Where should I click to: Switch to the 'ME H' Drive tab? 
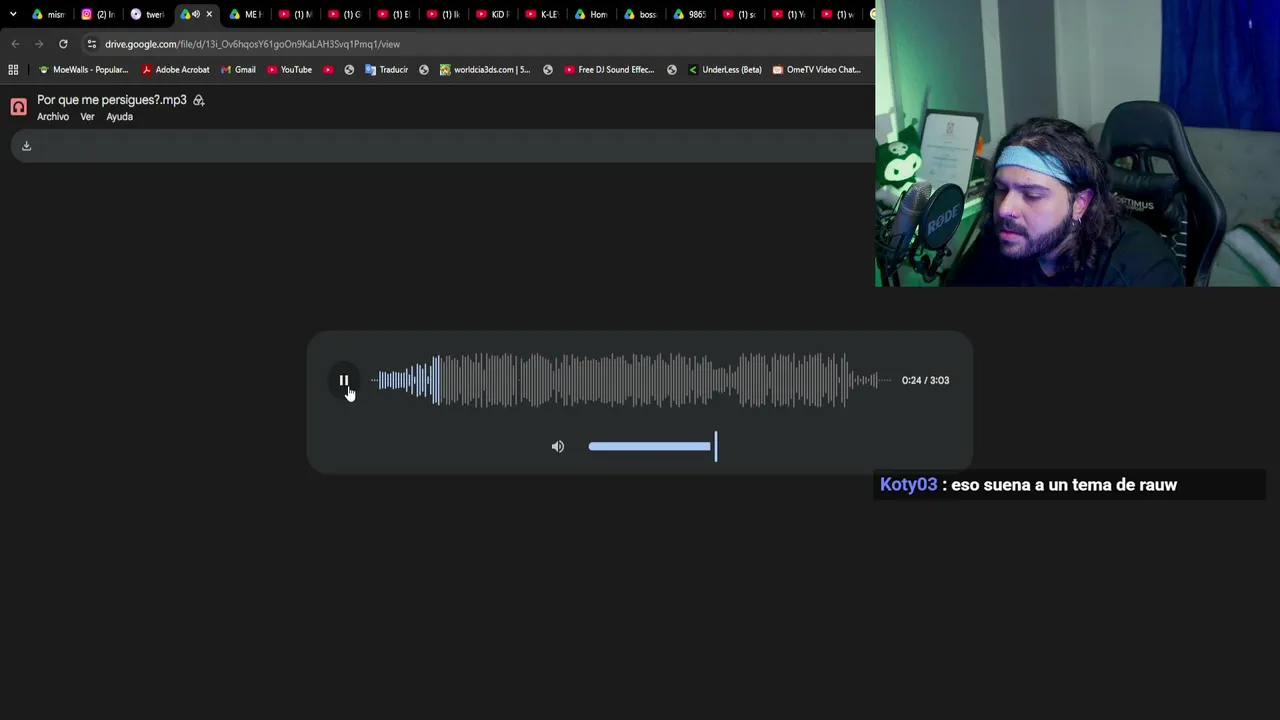coord(245,14)
